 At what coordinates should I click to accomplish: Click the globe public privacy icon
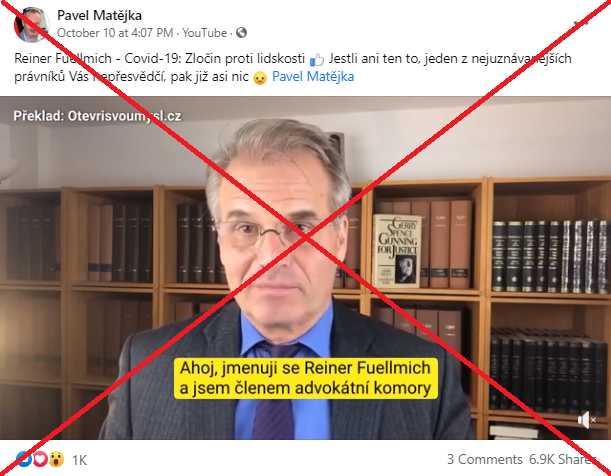[242, 33]
